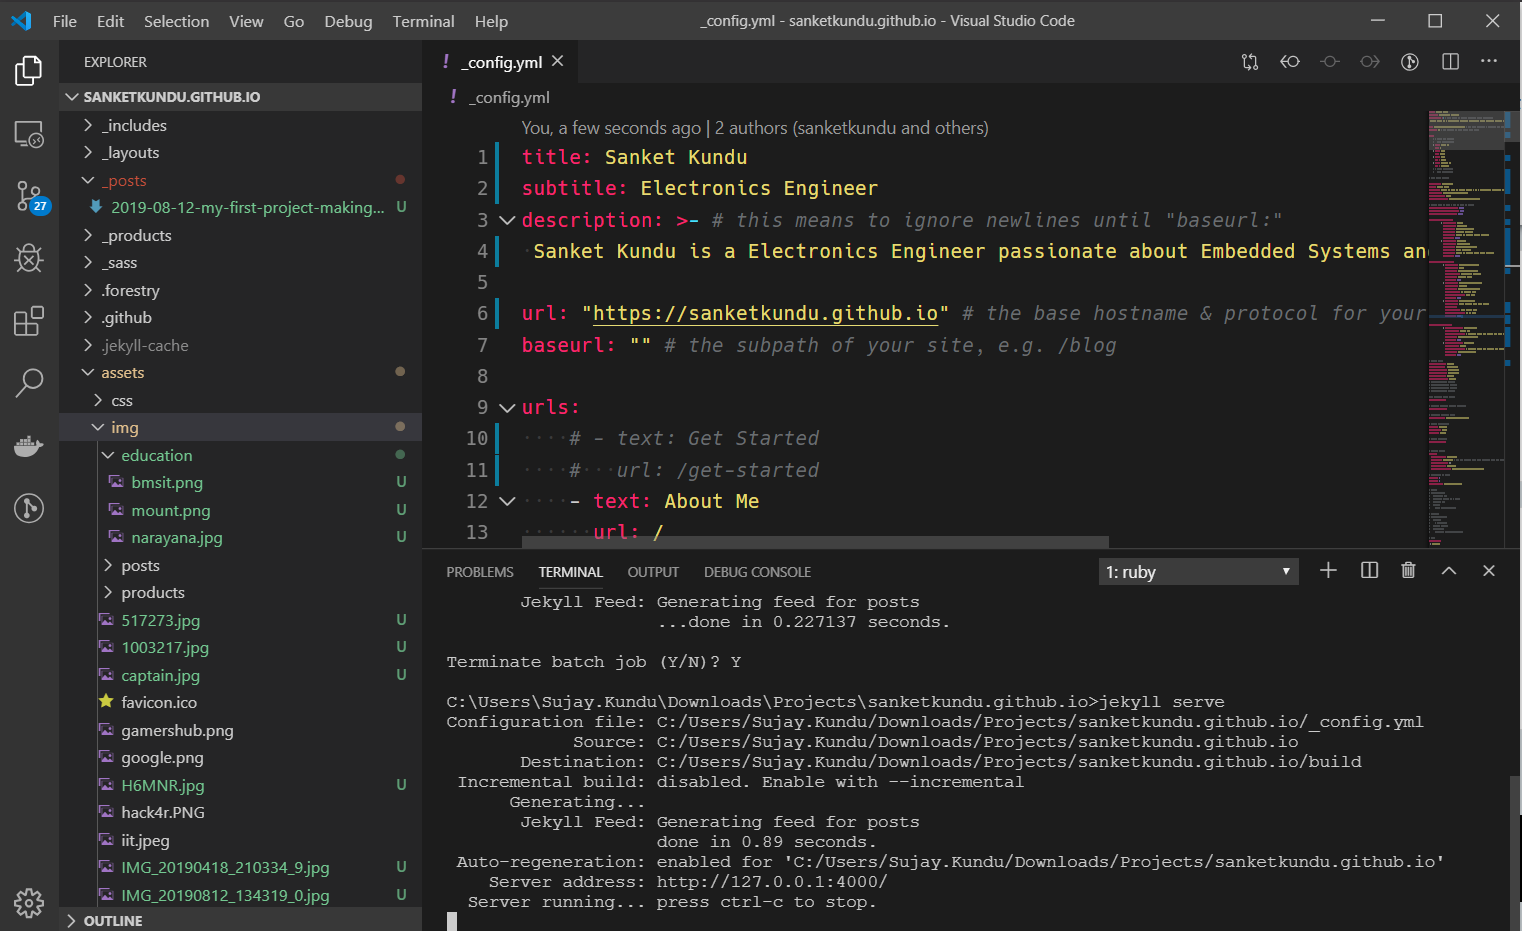Select the PROBLEMS tab

[480, 571]
